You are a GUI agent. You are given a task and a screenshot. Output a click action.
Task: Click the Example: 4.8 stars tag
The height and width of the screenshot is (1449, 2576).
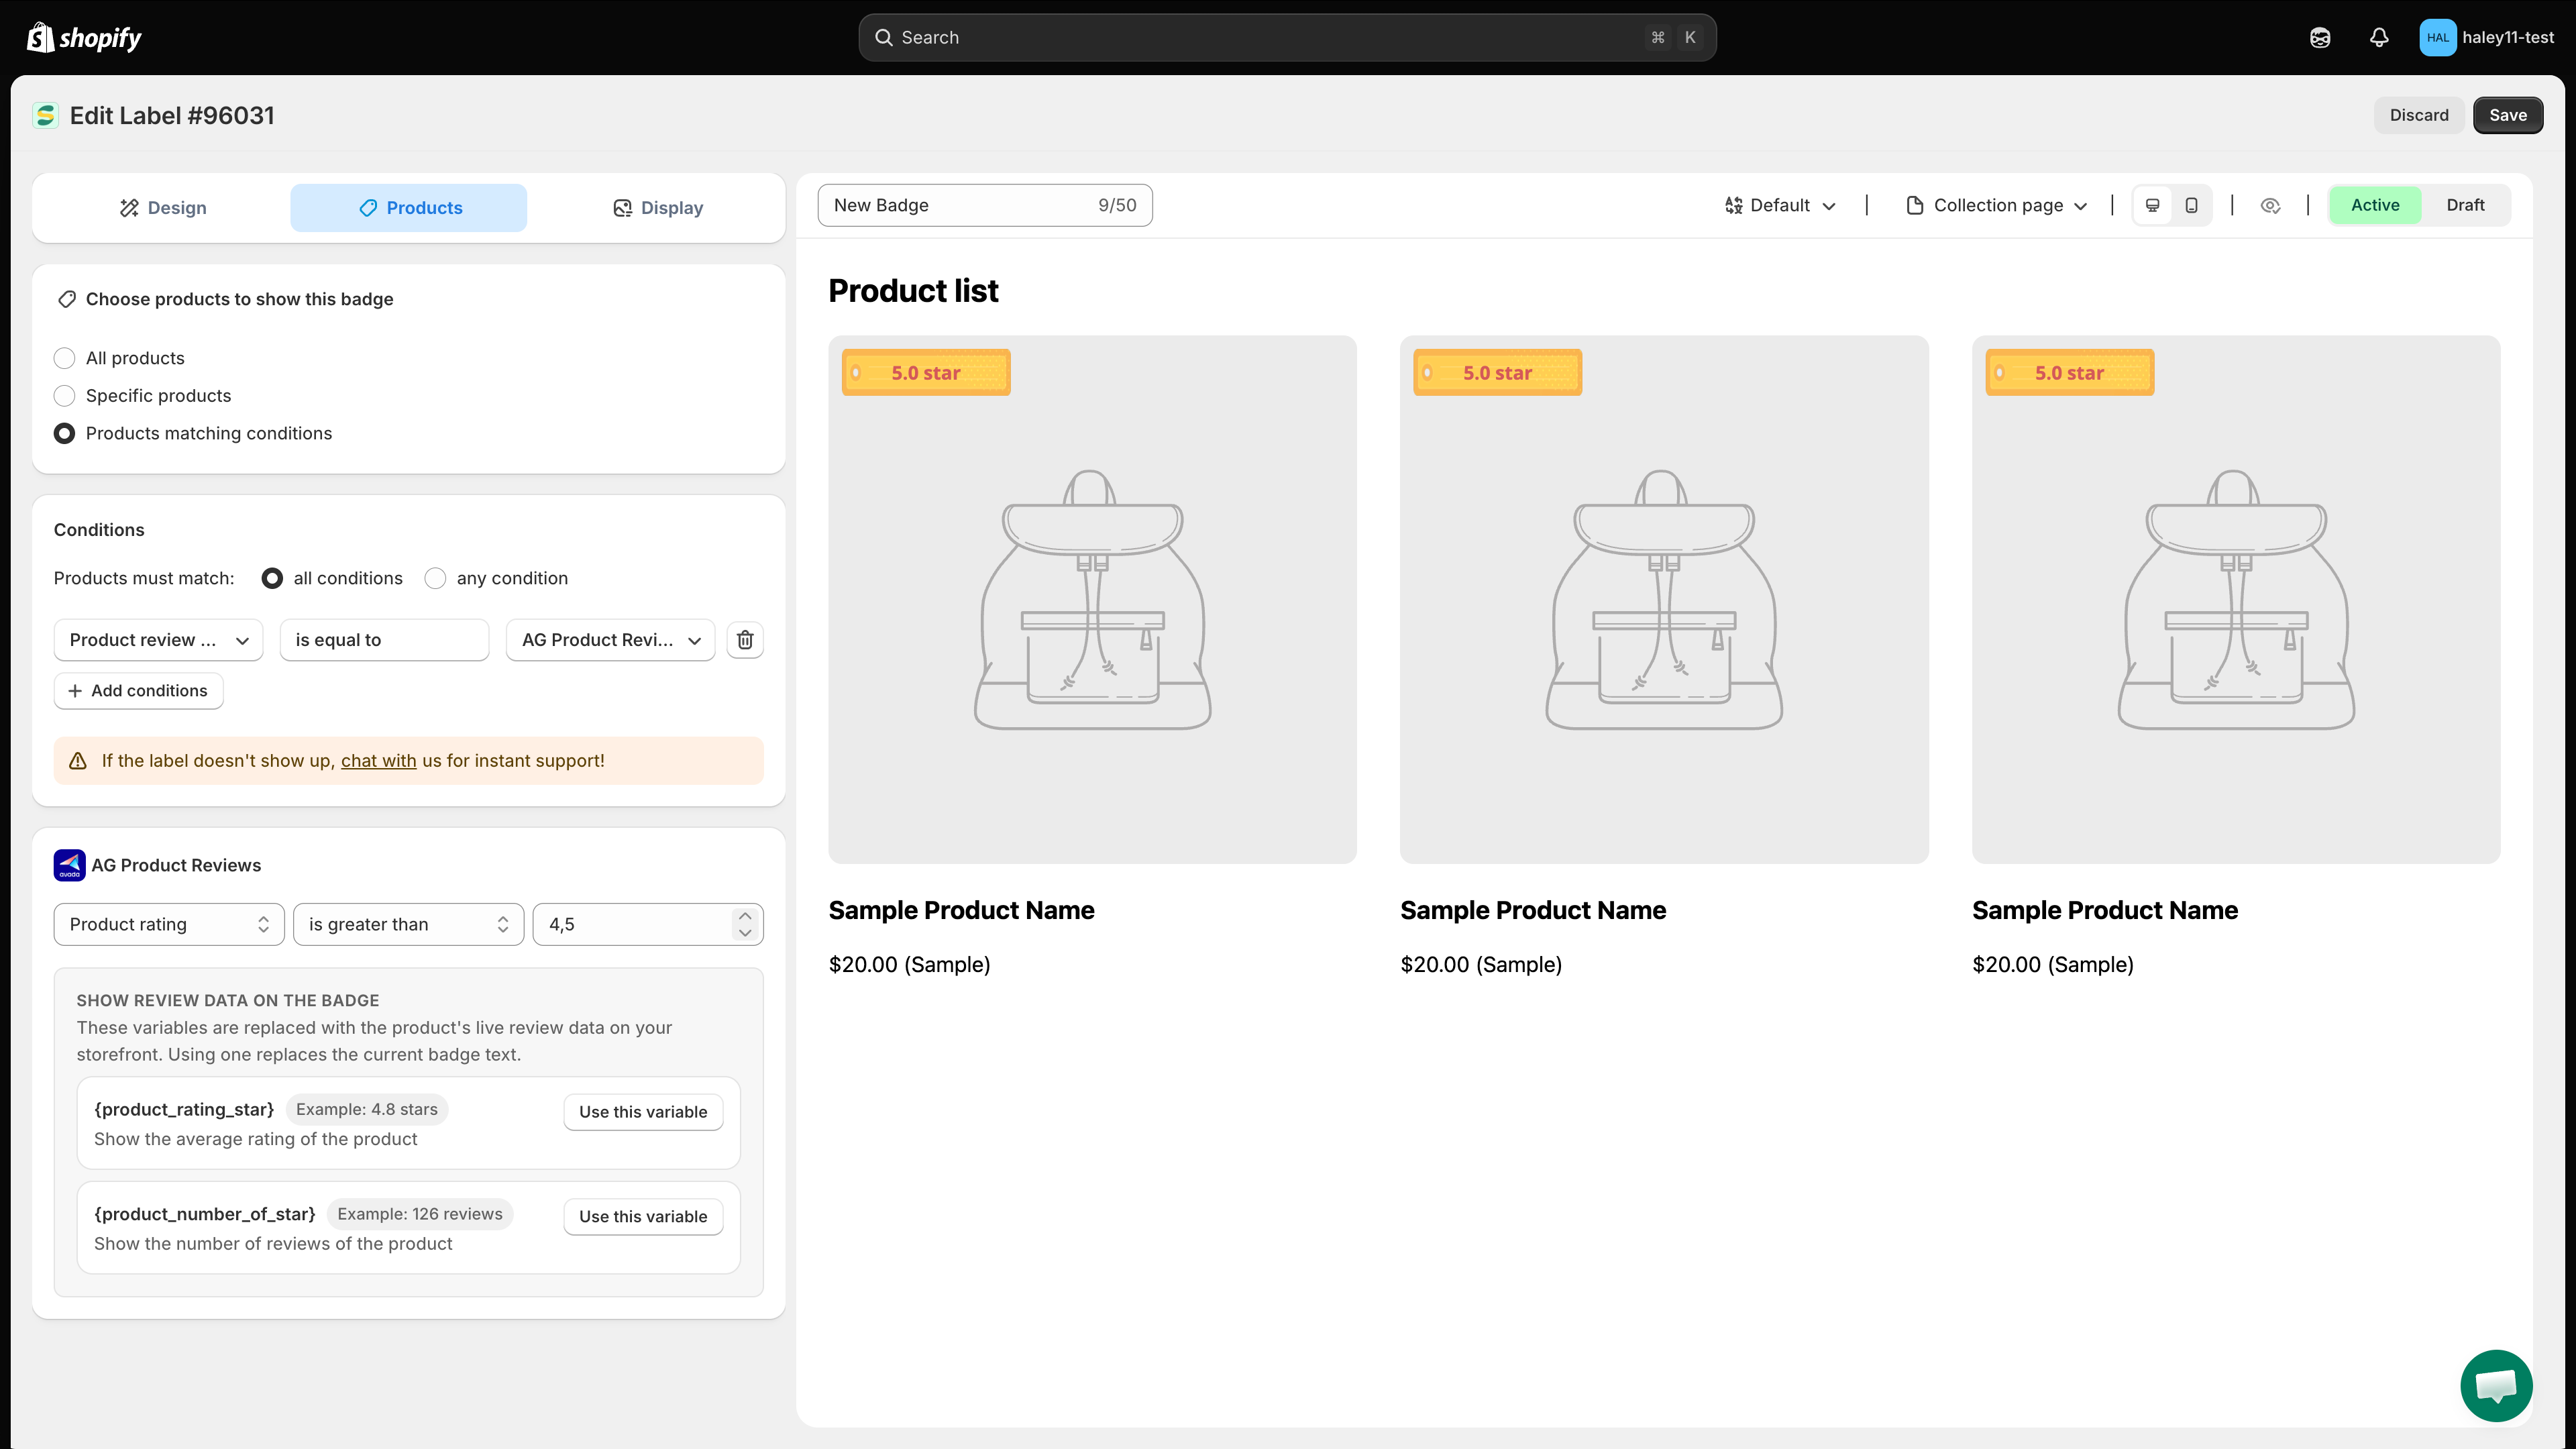point(367,1110)
